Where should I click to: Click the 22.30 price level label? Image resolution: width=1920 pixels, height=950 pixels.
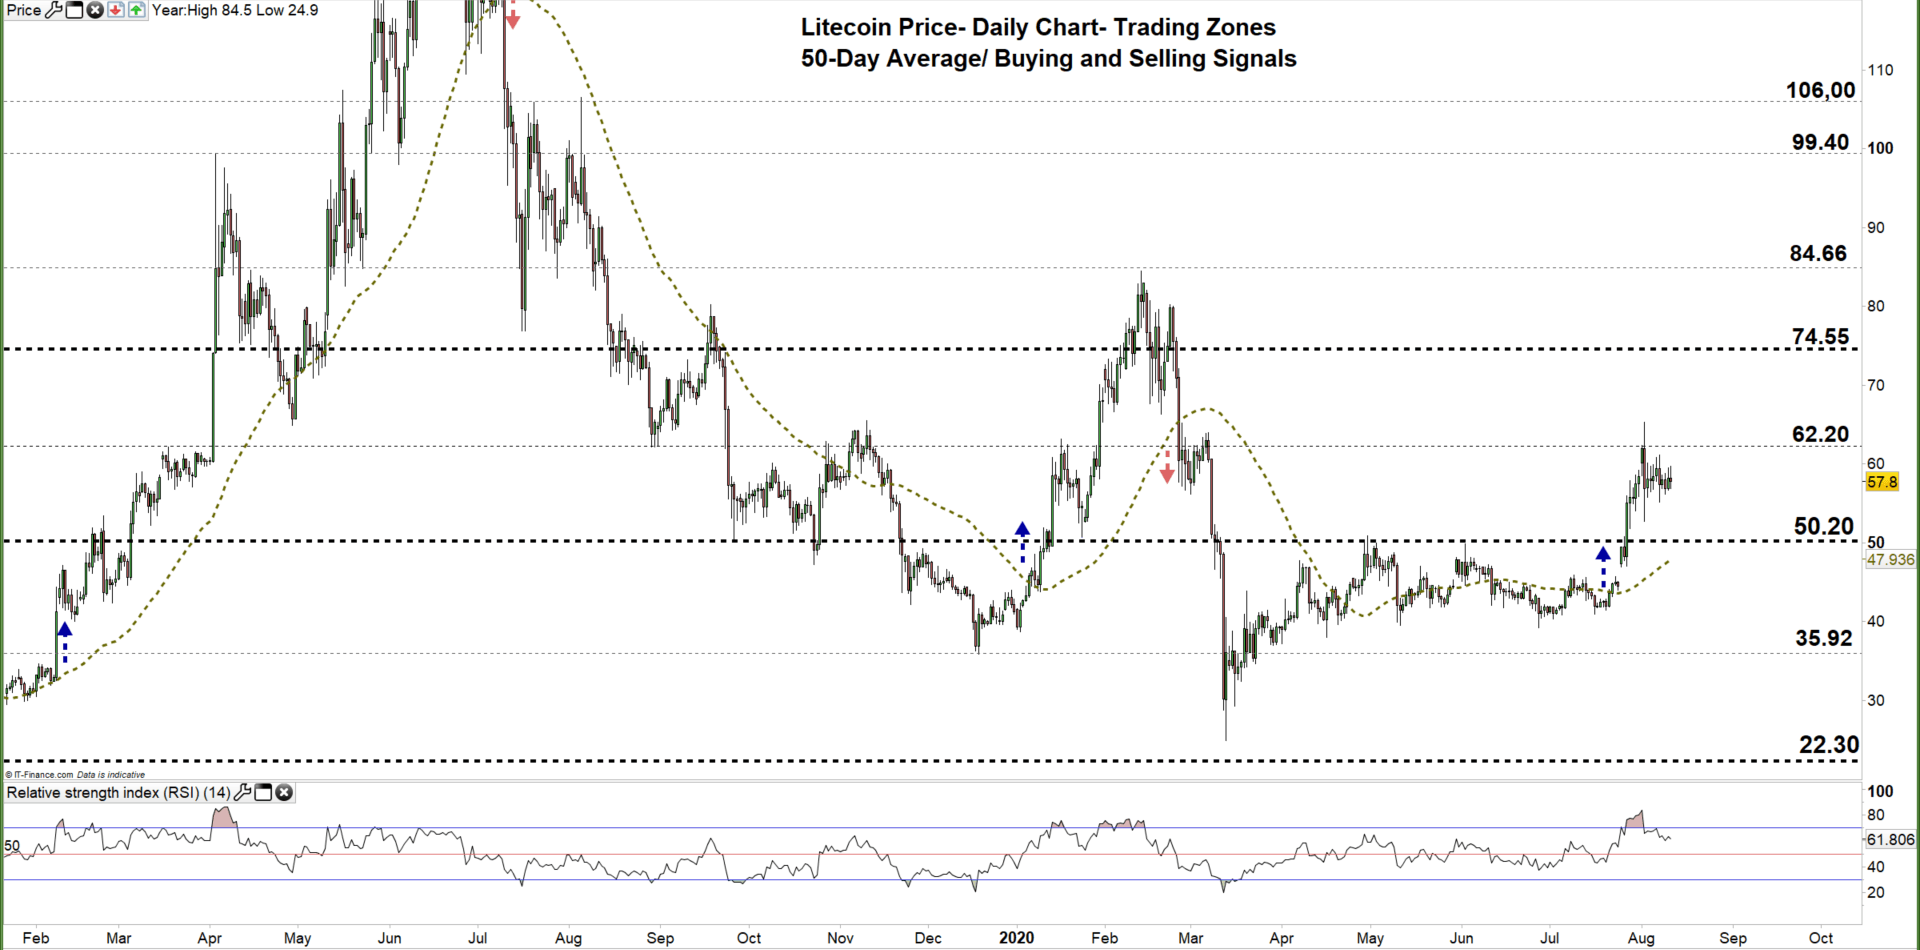point(1829,745)
